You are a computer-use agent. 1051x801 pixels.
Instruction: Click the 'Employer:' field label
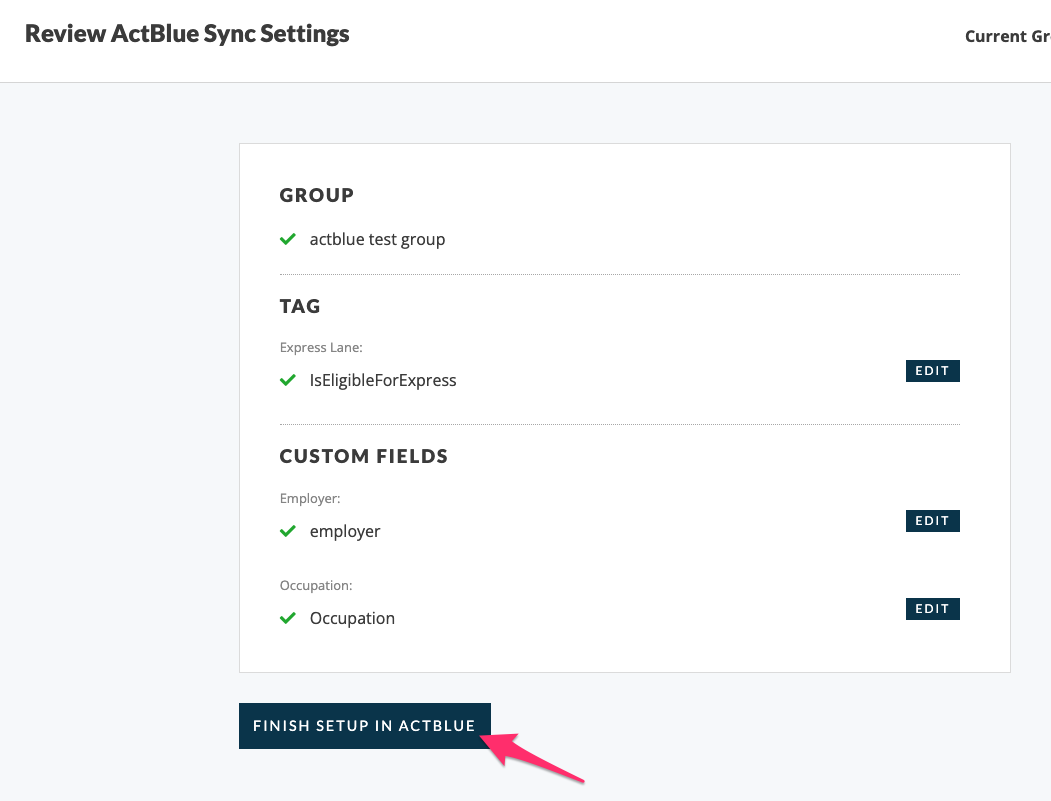pyautogui.click(x=310, y=498)
